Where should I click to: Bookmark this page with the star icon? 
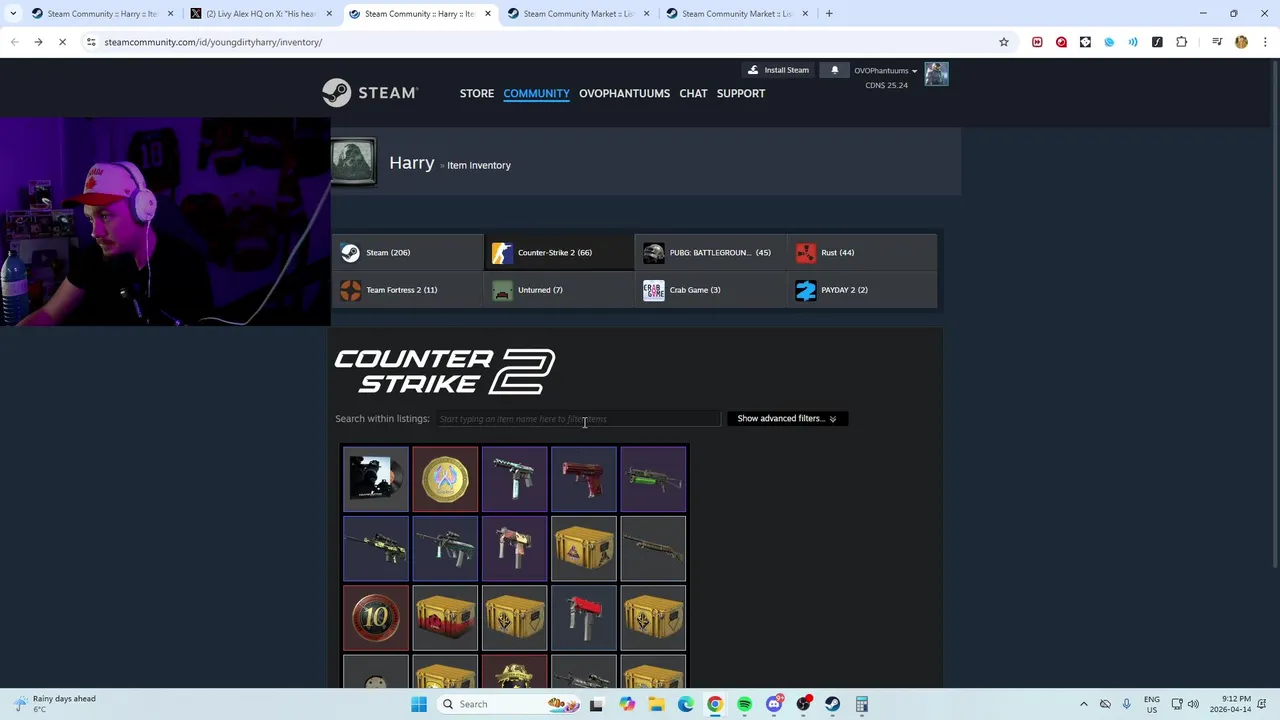[1004, 42]
